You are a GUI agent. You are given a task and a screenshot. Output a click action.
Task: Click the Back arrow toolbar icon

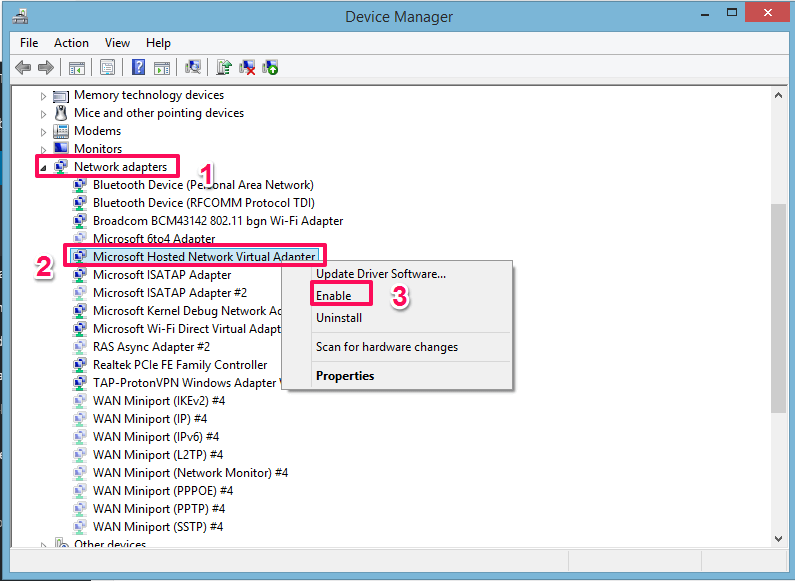(x=23, y=67)
